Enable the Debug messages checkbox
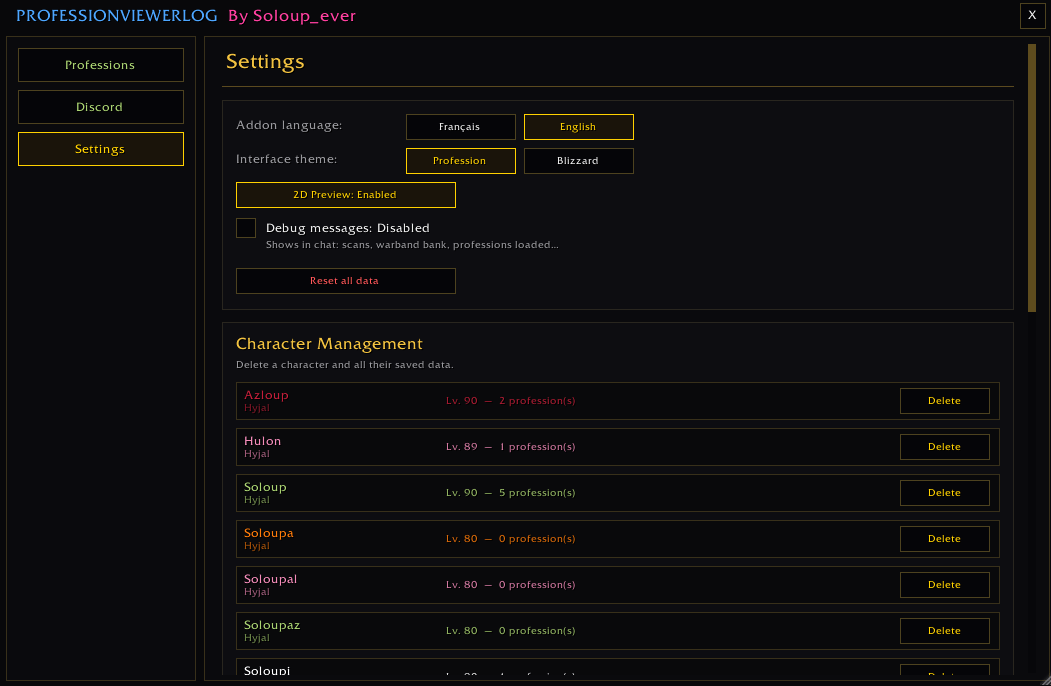 (246, 228)
